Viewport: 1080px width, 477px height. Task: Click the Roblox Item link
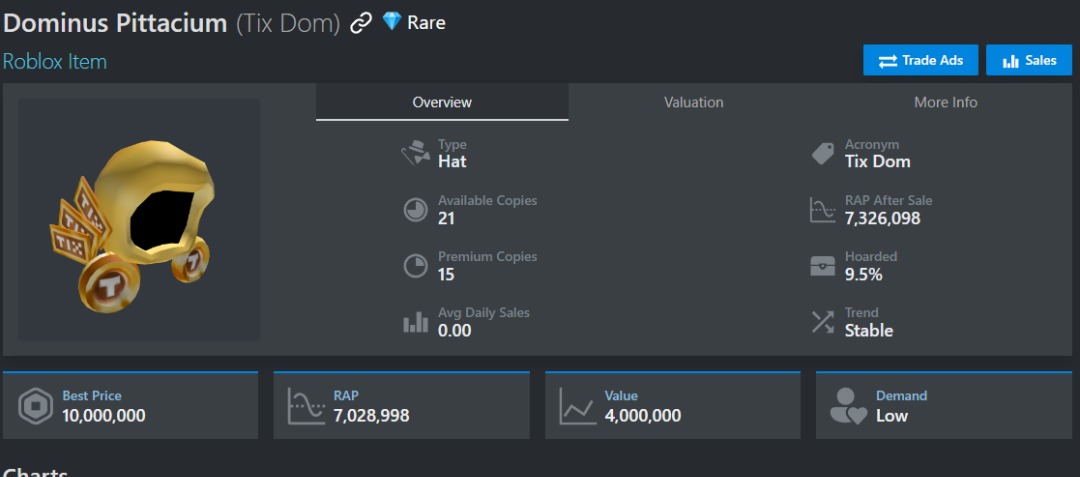(x=55, y=61)
